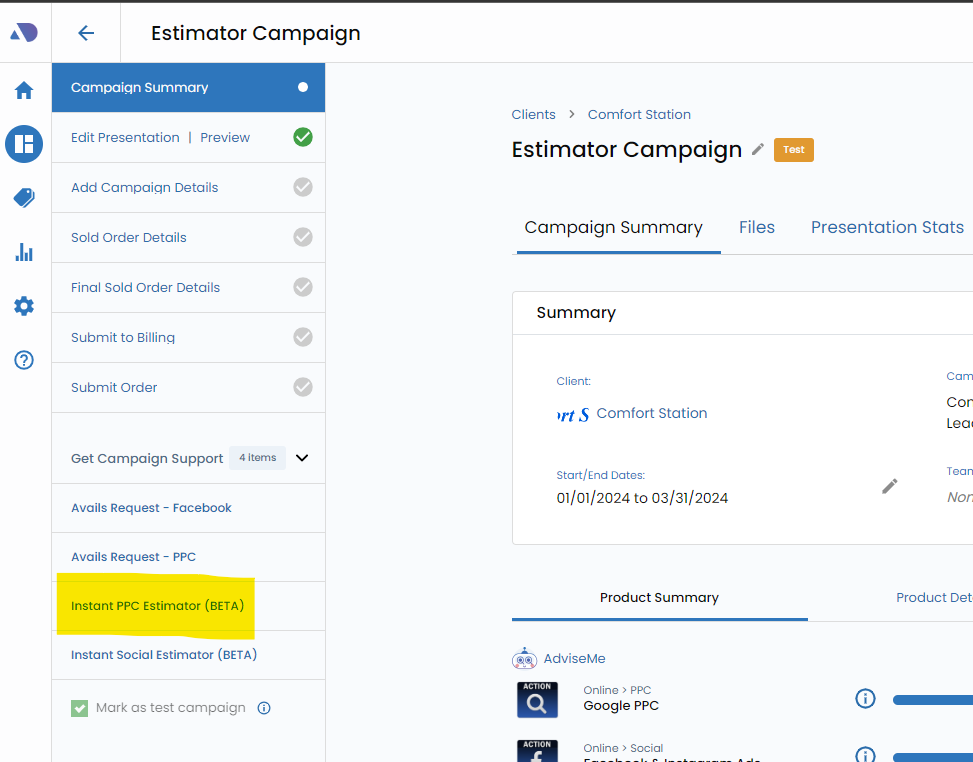Click the back arrow in header

pos(86,33)
